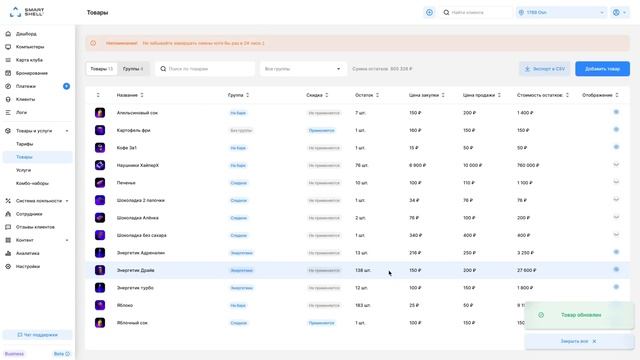Select the Товары tab
Screen dimensions: 640x360
point(102,69)
